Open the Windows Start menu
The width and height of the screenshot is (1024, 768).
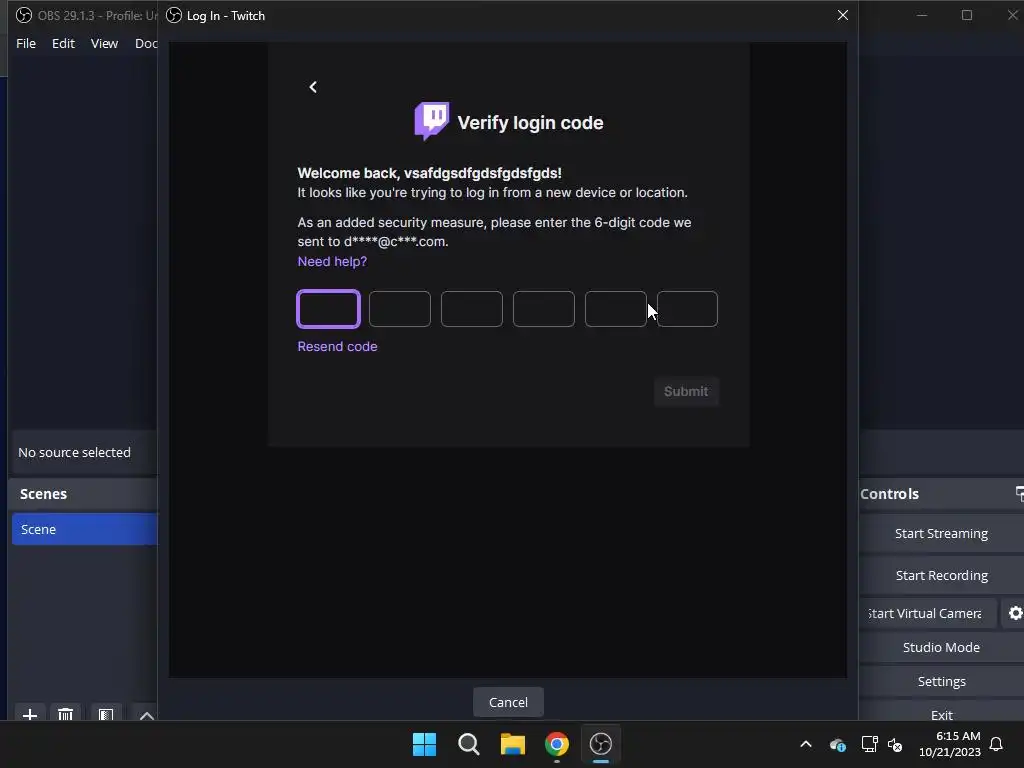coord(424,744)
